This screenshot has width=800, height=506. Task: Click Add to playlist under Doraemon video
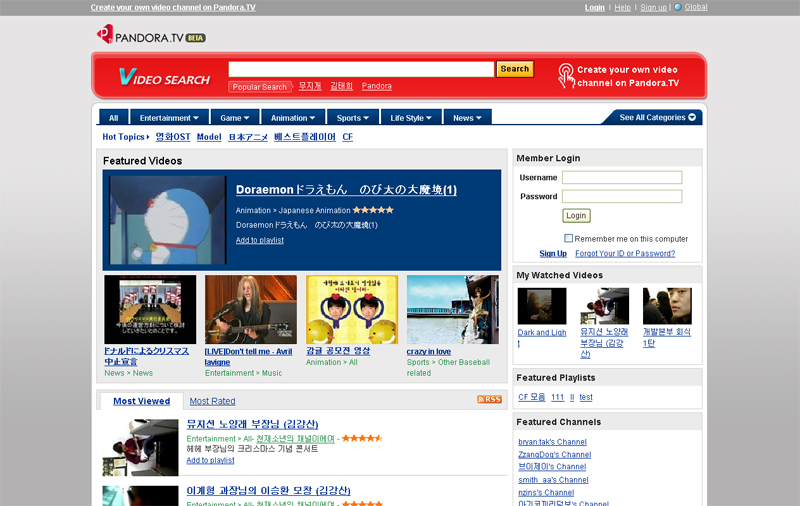tap(260, 240)
